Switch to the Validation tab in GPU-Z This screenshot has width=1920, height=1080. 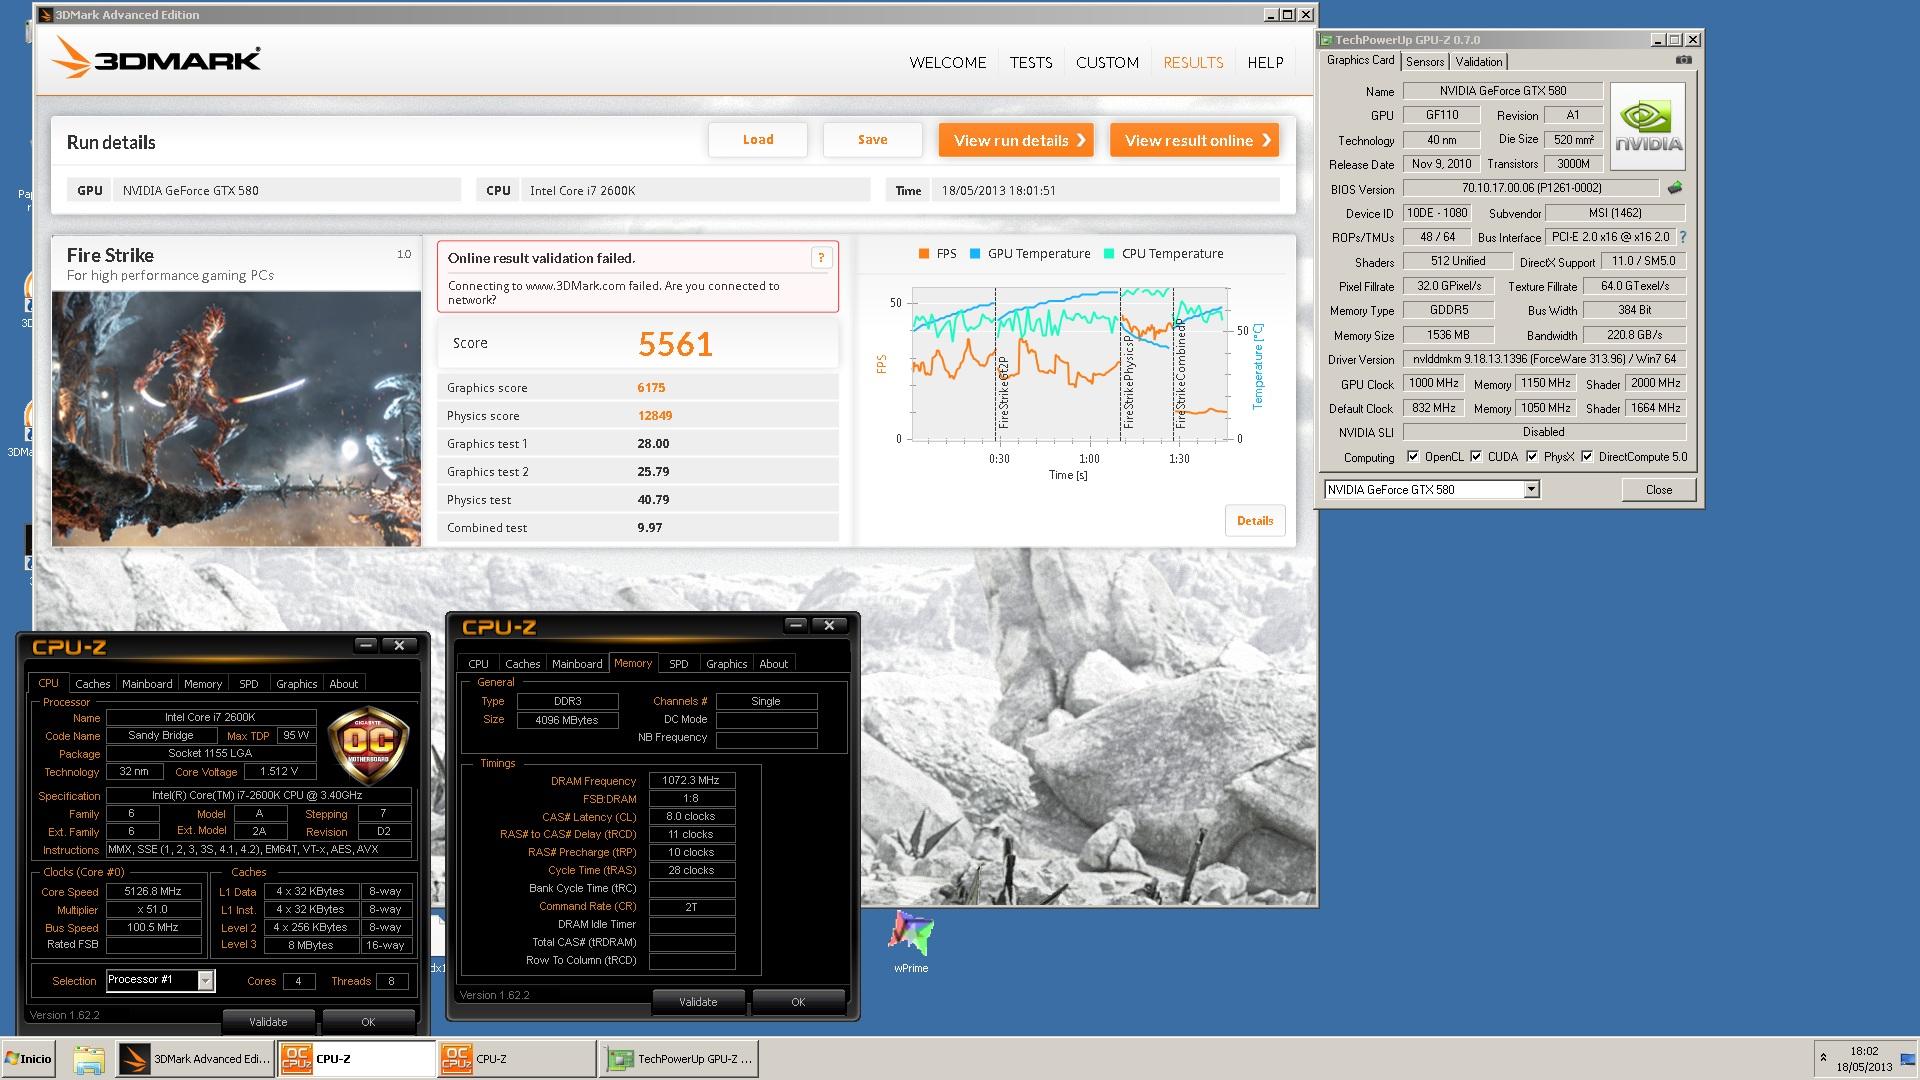[x=1478, y=62]
